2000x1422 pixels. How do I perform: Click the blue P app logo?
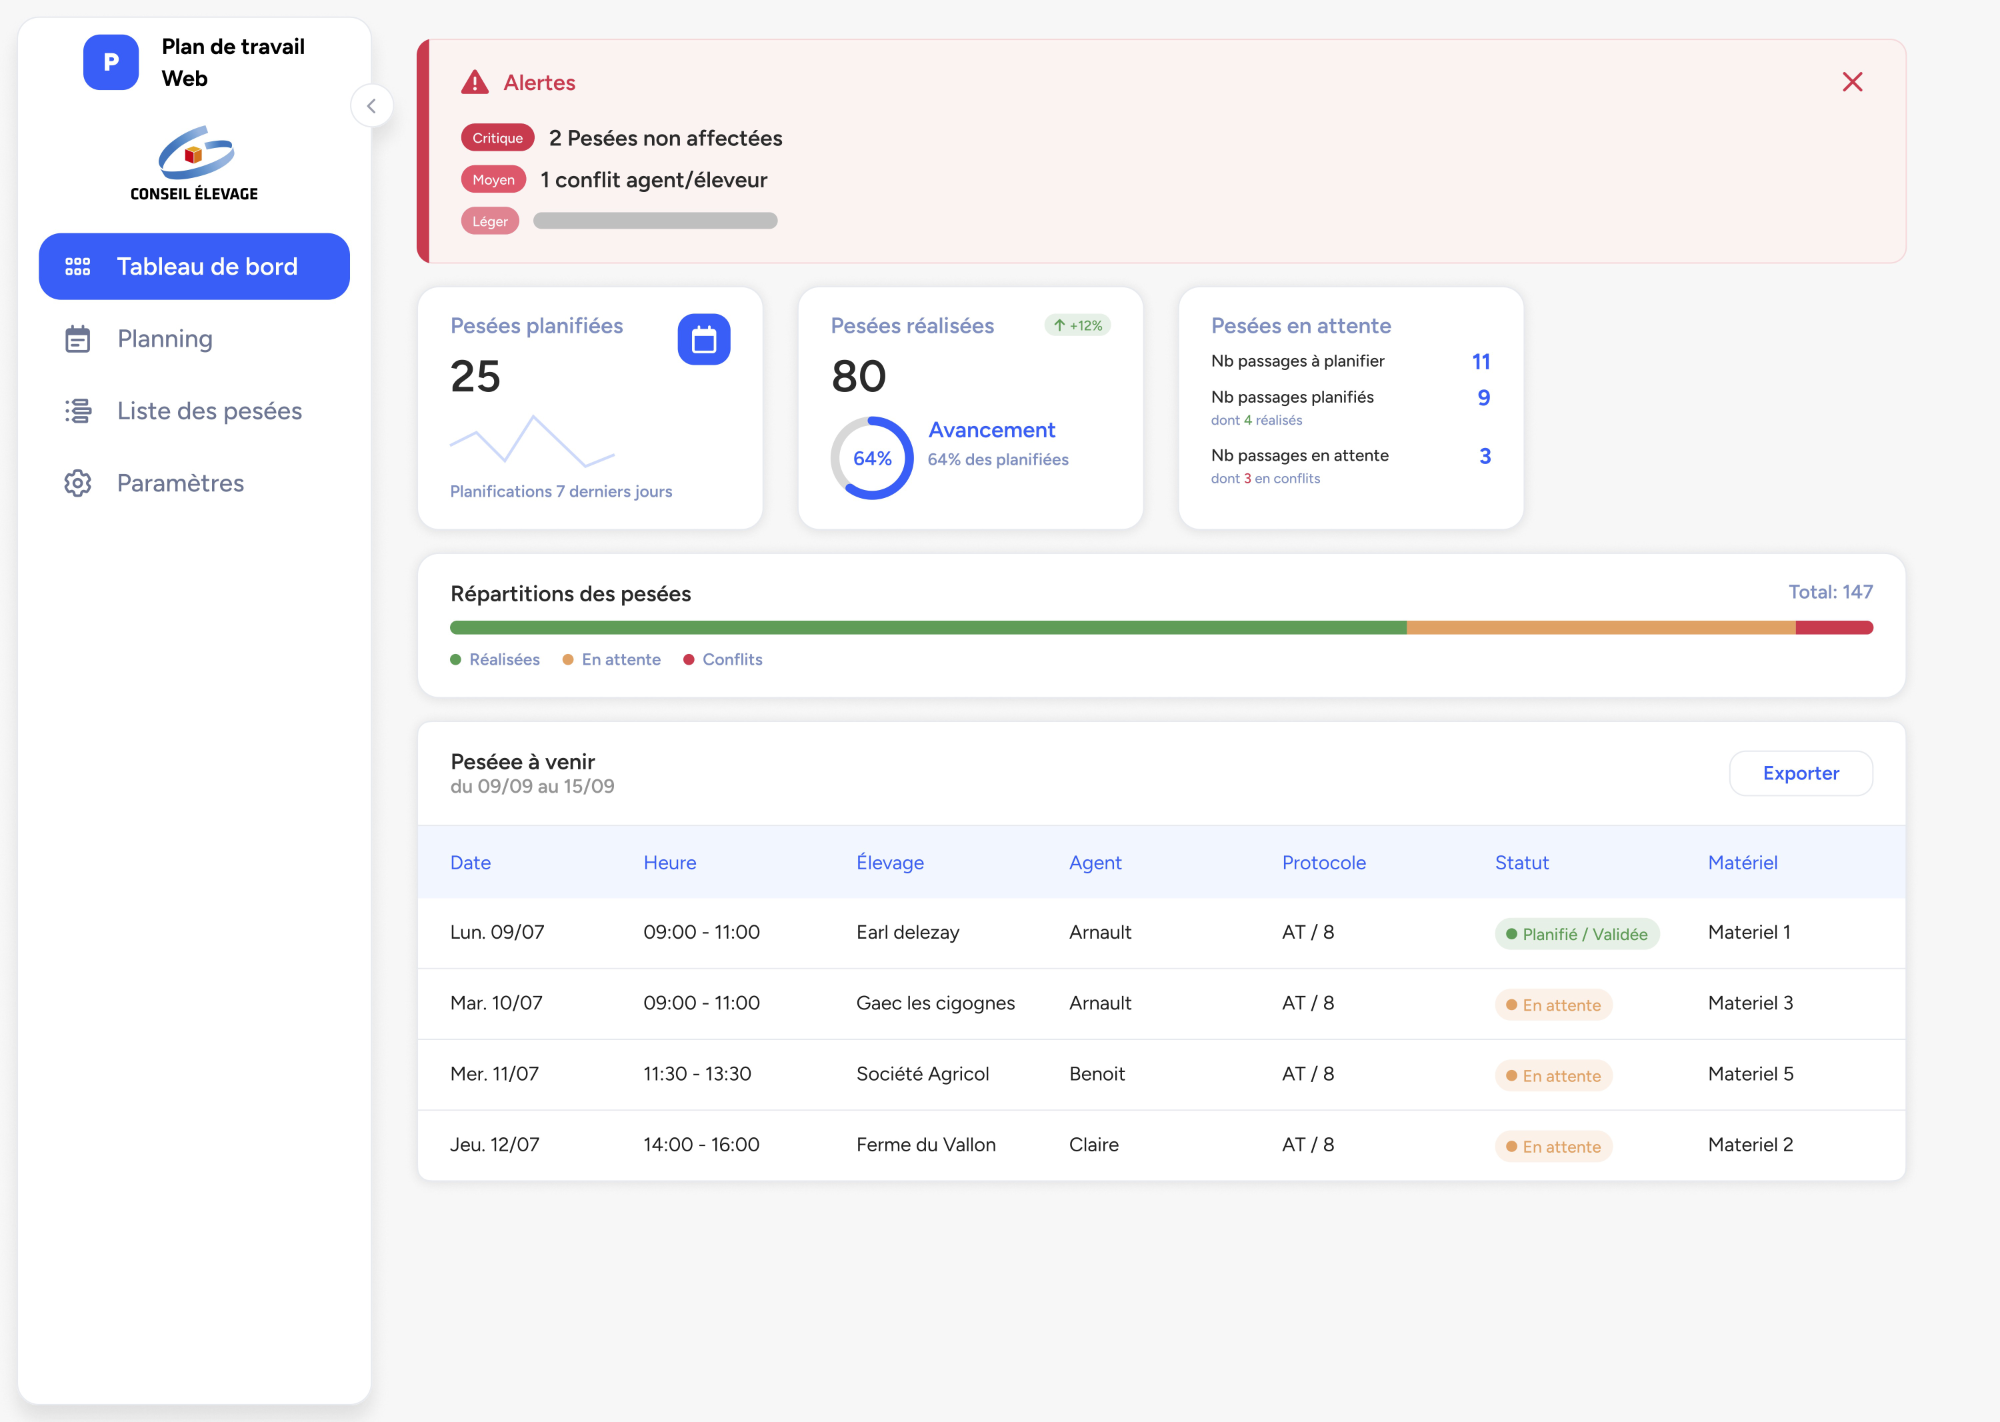point(111,62)
